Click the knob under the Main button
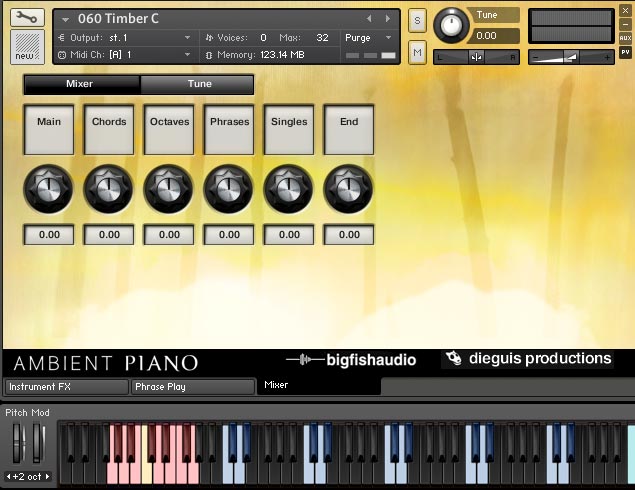Image resolution: width=635 pixels, height=490 pixels. [49, 189]
